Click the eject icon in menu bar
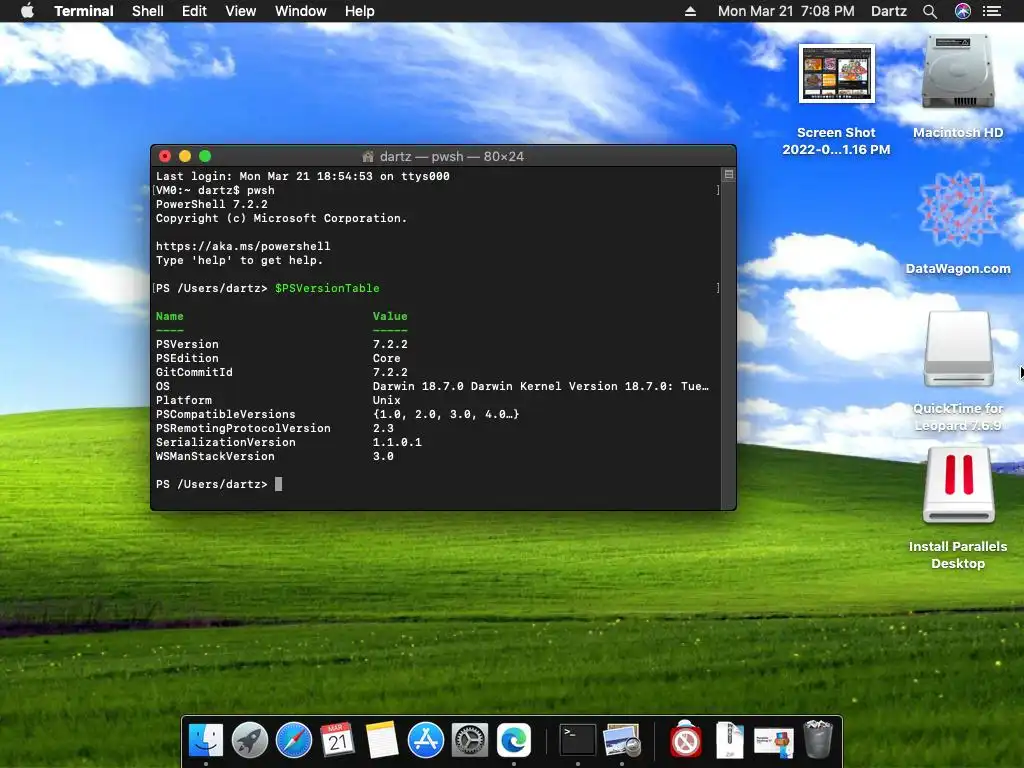This screenshot has height=768, width=1024. pos(690,11)
